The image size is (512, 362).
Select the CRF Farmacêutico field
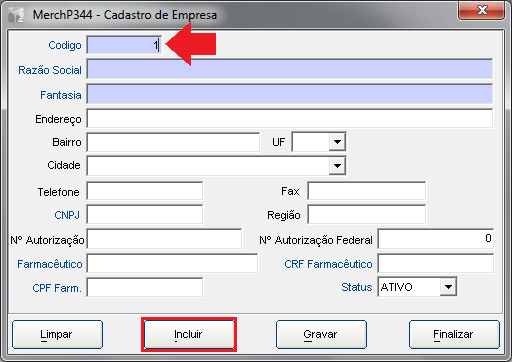435,263
